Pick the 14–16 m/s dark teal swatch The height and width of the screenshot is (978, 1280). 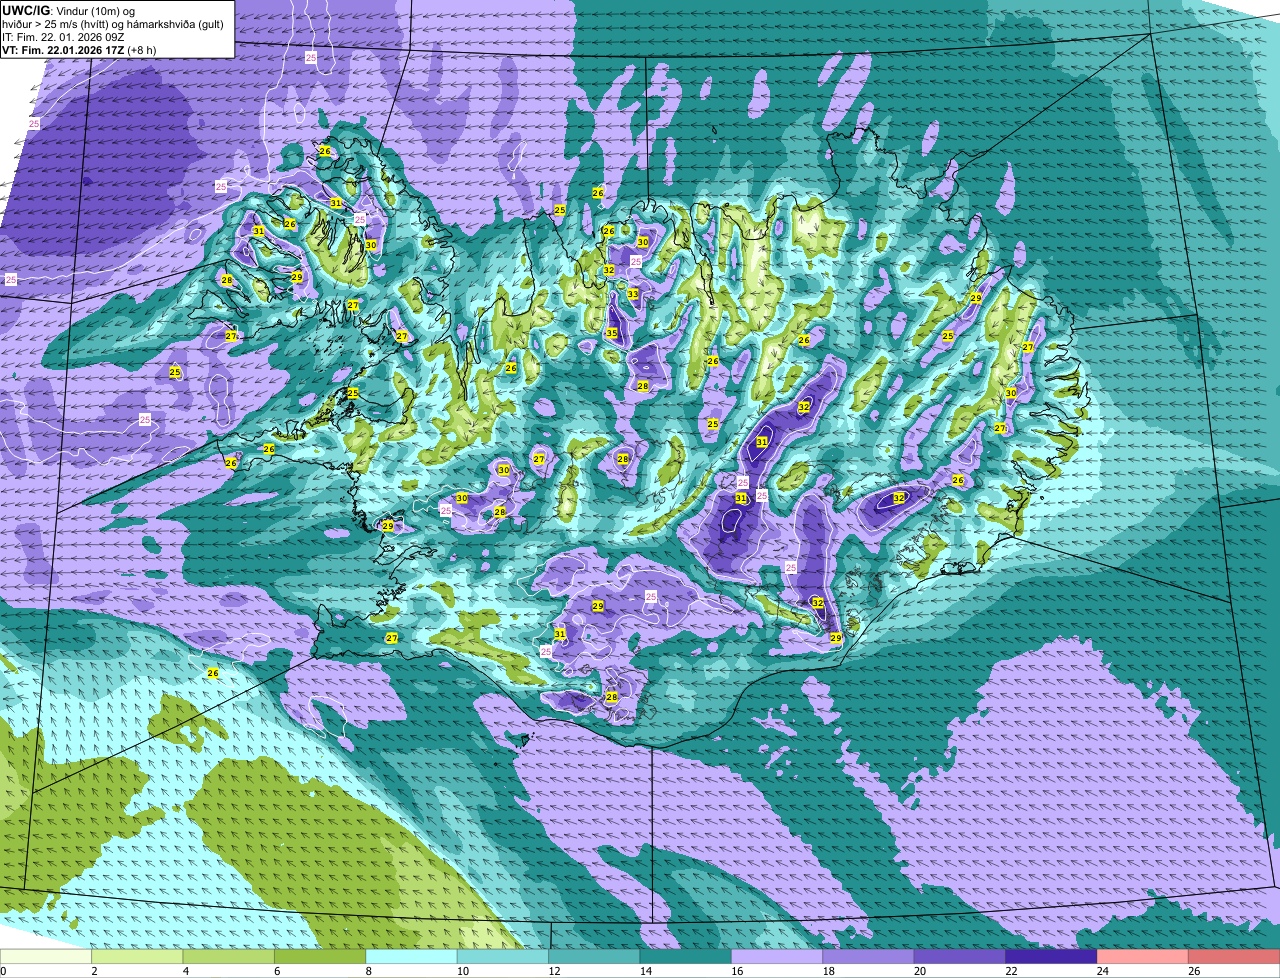pos(686,956)
